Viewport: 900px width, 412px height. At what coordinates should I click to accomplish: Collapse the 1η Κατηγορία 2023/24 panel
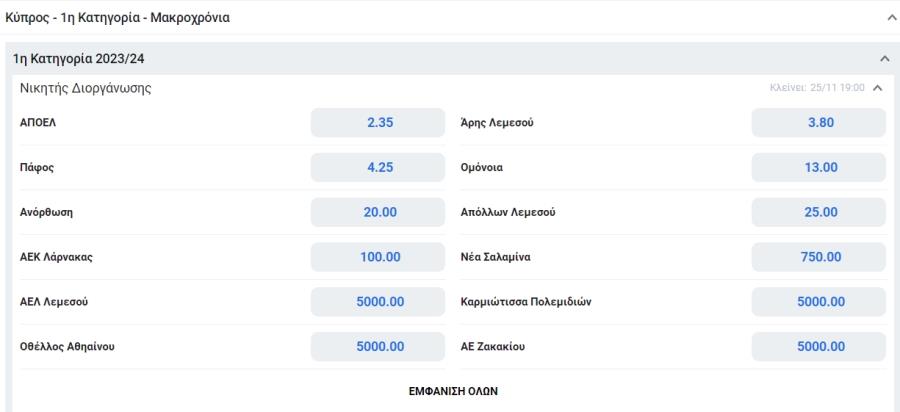885,59
